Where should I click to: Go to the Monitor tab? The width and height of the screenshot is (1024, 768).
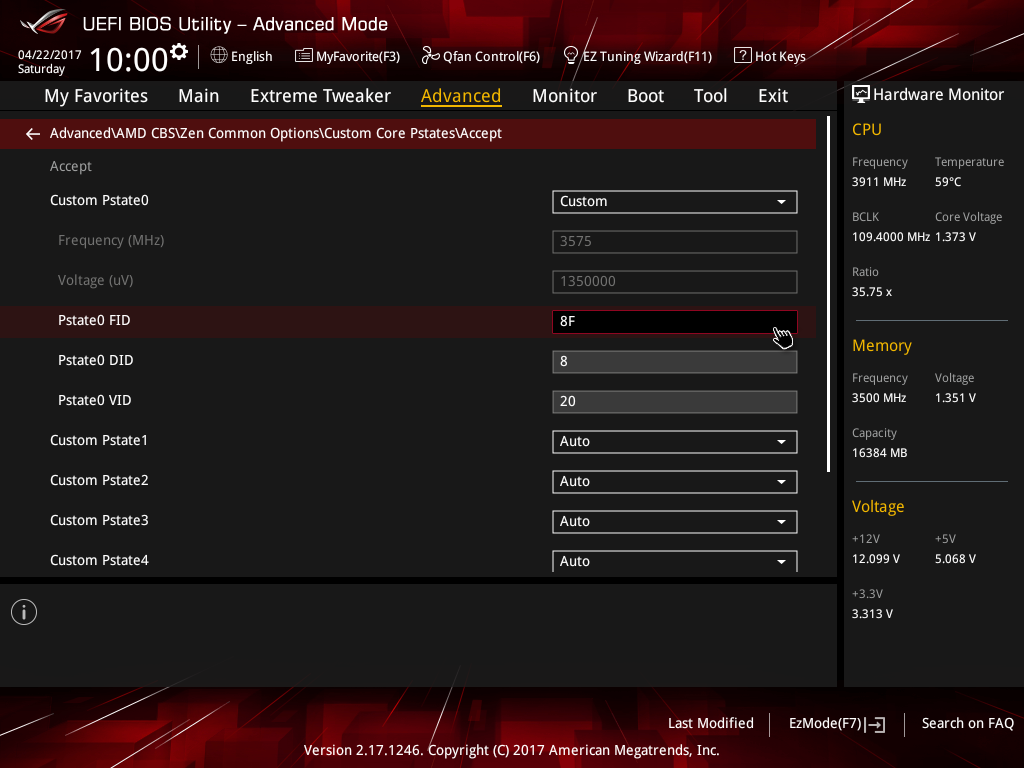[564, 96]
